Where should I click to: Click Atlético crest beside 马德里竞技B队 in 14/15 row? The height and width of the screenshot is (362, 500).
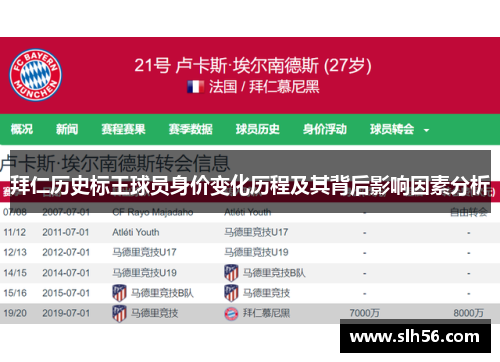click(x=231, y=273)
